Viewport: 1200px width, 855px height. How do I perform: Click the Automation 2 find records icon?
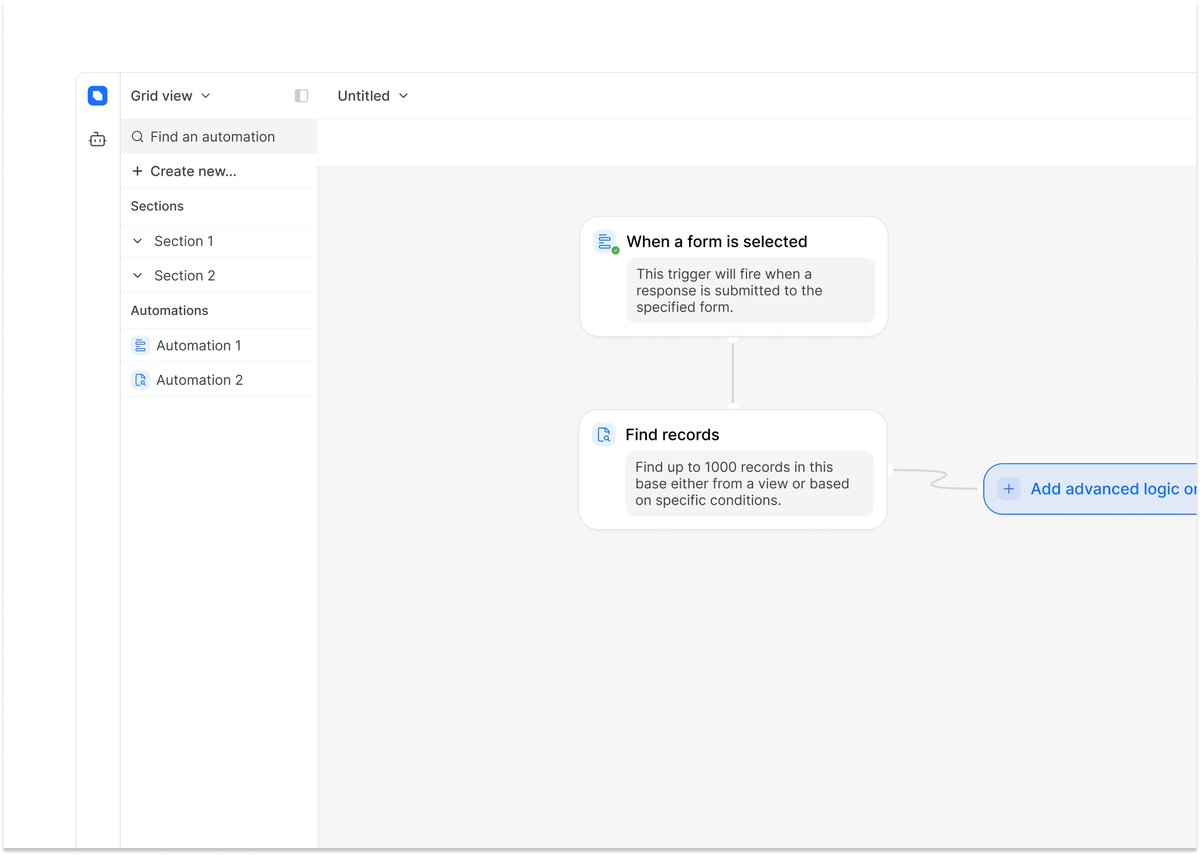(140, 380)
